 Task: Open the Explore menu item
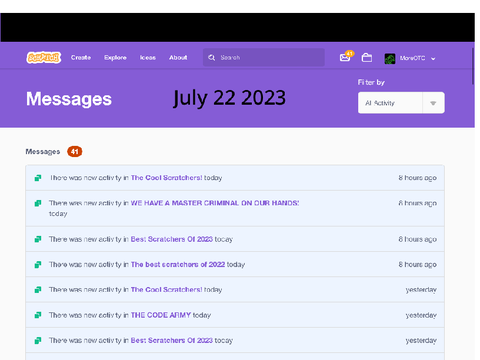(x=115, y=58)
